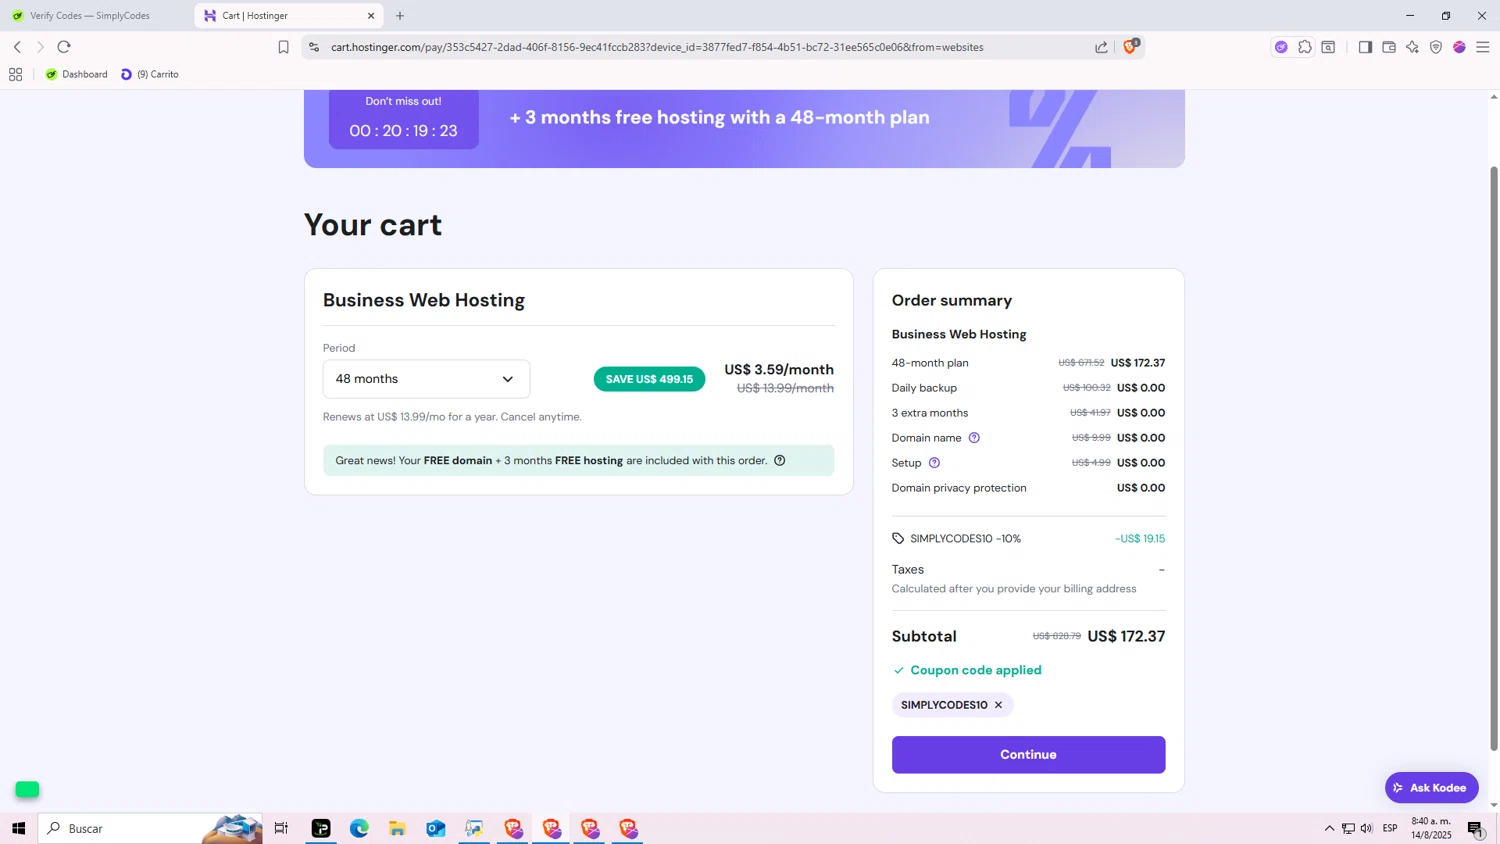Open the extensions puzzle icon
Viewport: 1500px width, 844px height.
pyautogui.click(x=1305, y=47)
